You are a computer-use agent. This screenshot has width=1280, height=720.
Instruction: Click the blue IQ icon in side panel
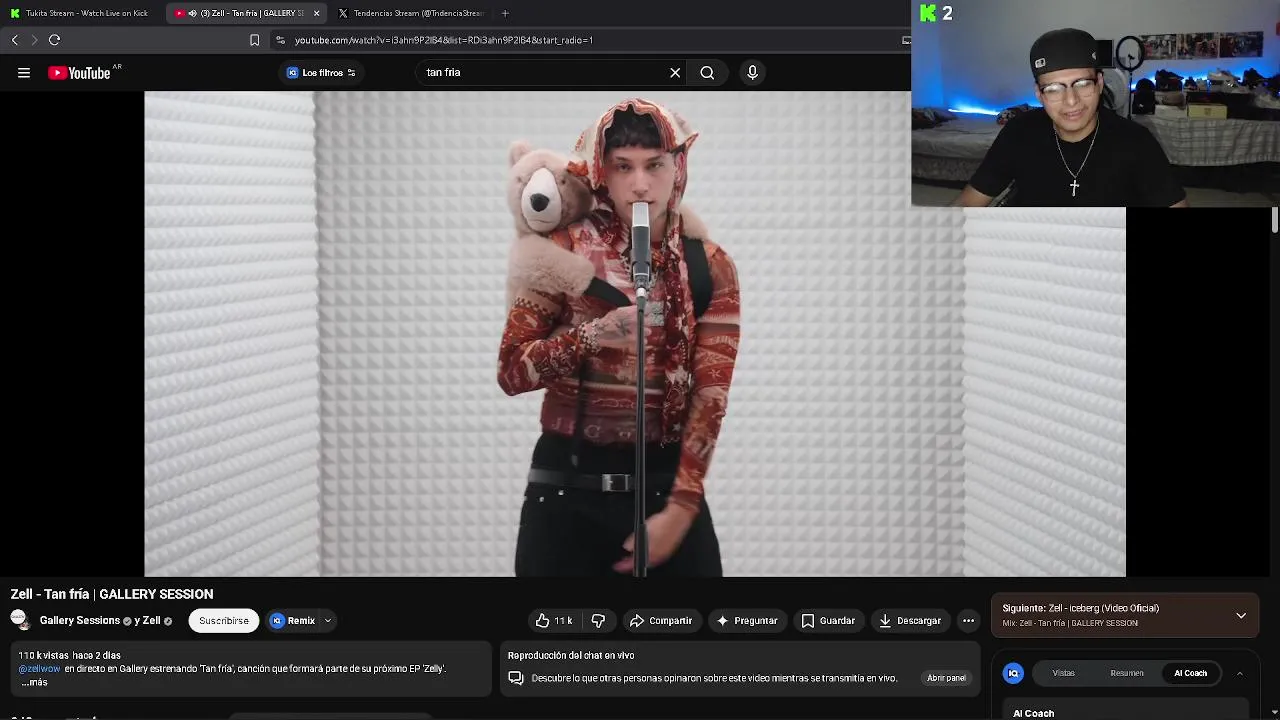pos(1013,673)
